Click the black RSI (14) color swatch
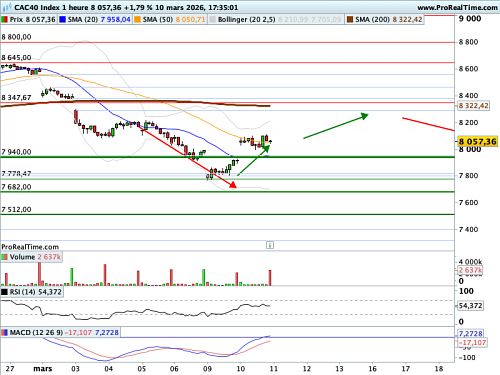Viewport: 500px width, 375px height. [x=4, y=292]
